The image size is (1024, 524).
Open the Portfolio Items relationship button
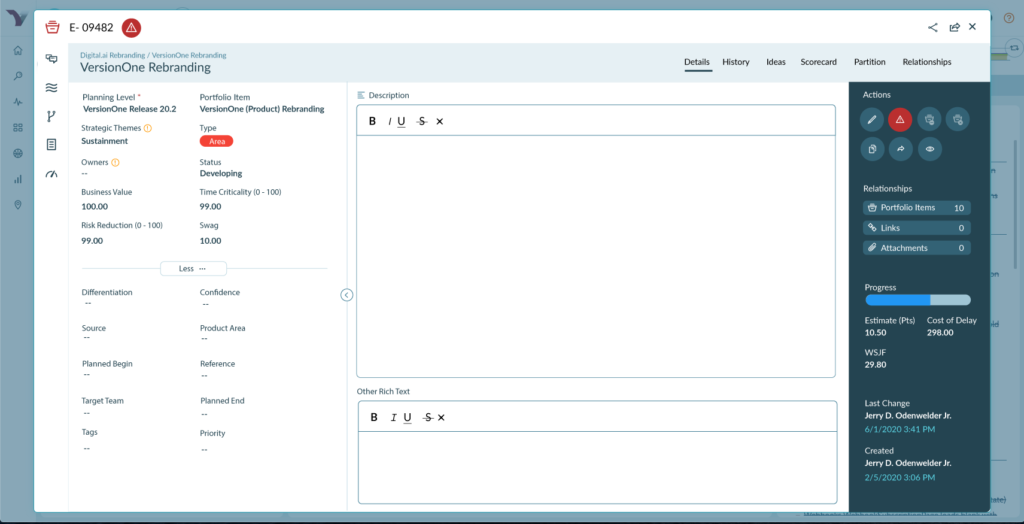pyautogui.click(x=917, y=208)
